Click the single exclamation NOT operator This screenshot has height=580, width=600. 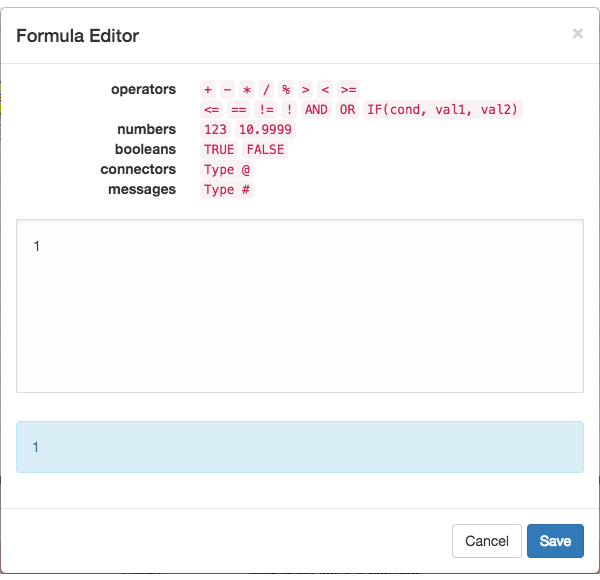[289, 110]
